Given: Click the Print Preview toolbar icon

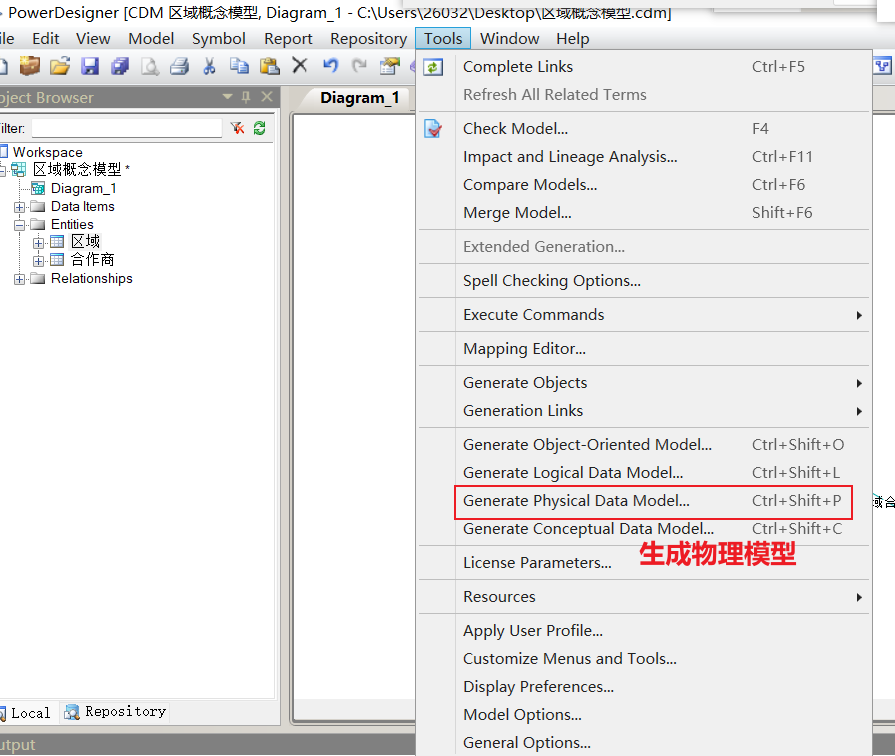Looking at the screenshot, I should tap(150, 66).
